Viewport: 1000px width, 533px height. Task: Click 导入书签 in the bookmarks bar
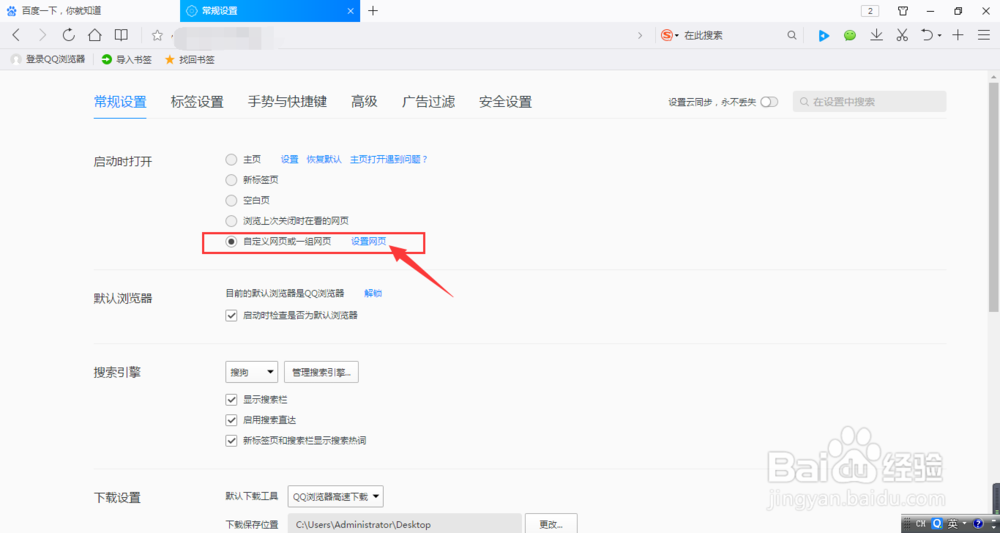point(127,59)
